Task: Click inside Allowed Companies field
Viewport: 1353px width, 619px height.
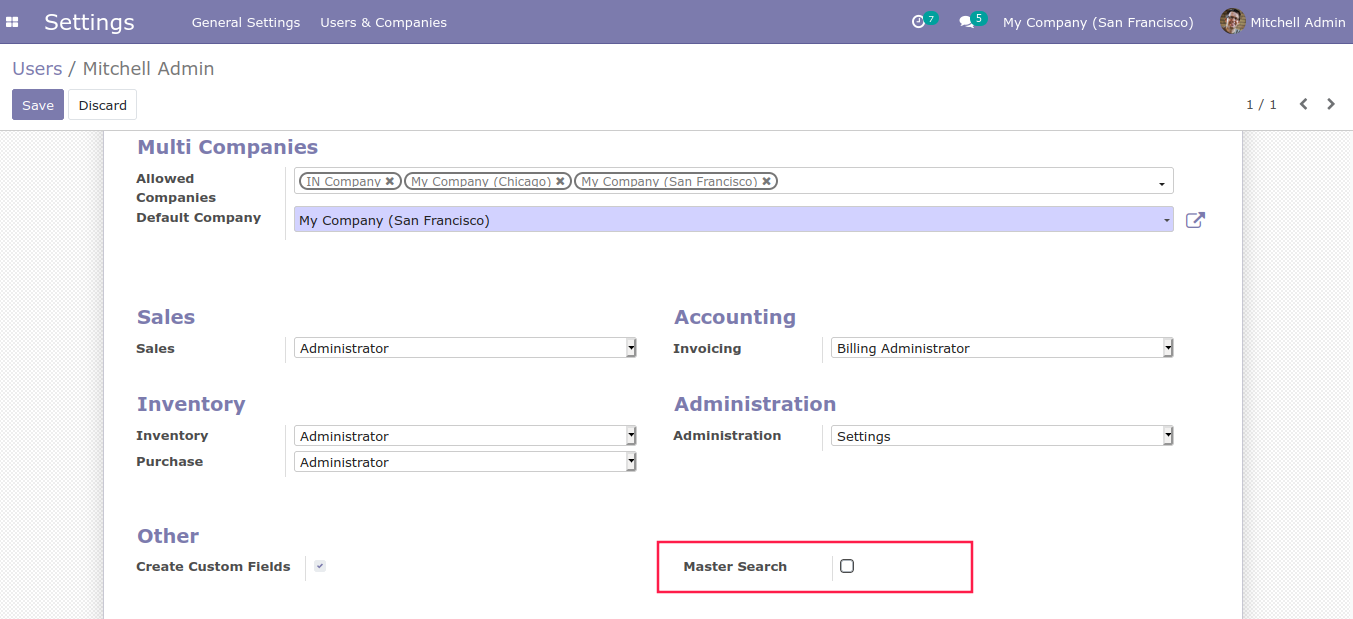Action: pyautogui.click(x=960, y=181)
